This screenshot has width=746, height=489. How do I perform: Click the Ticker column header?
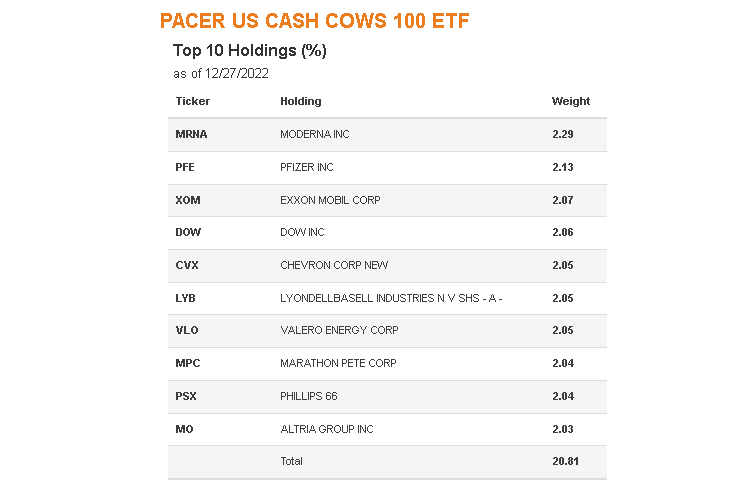coord(193,101)
